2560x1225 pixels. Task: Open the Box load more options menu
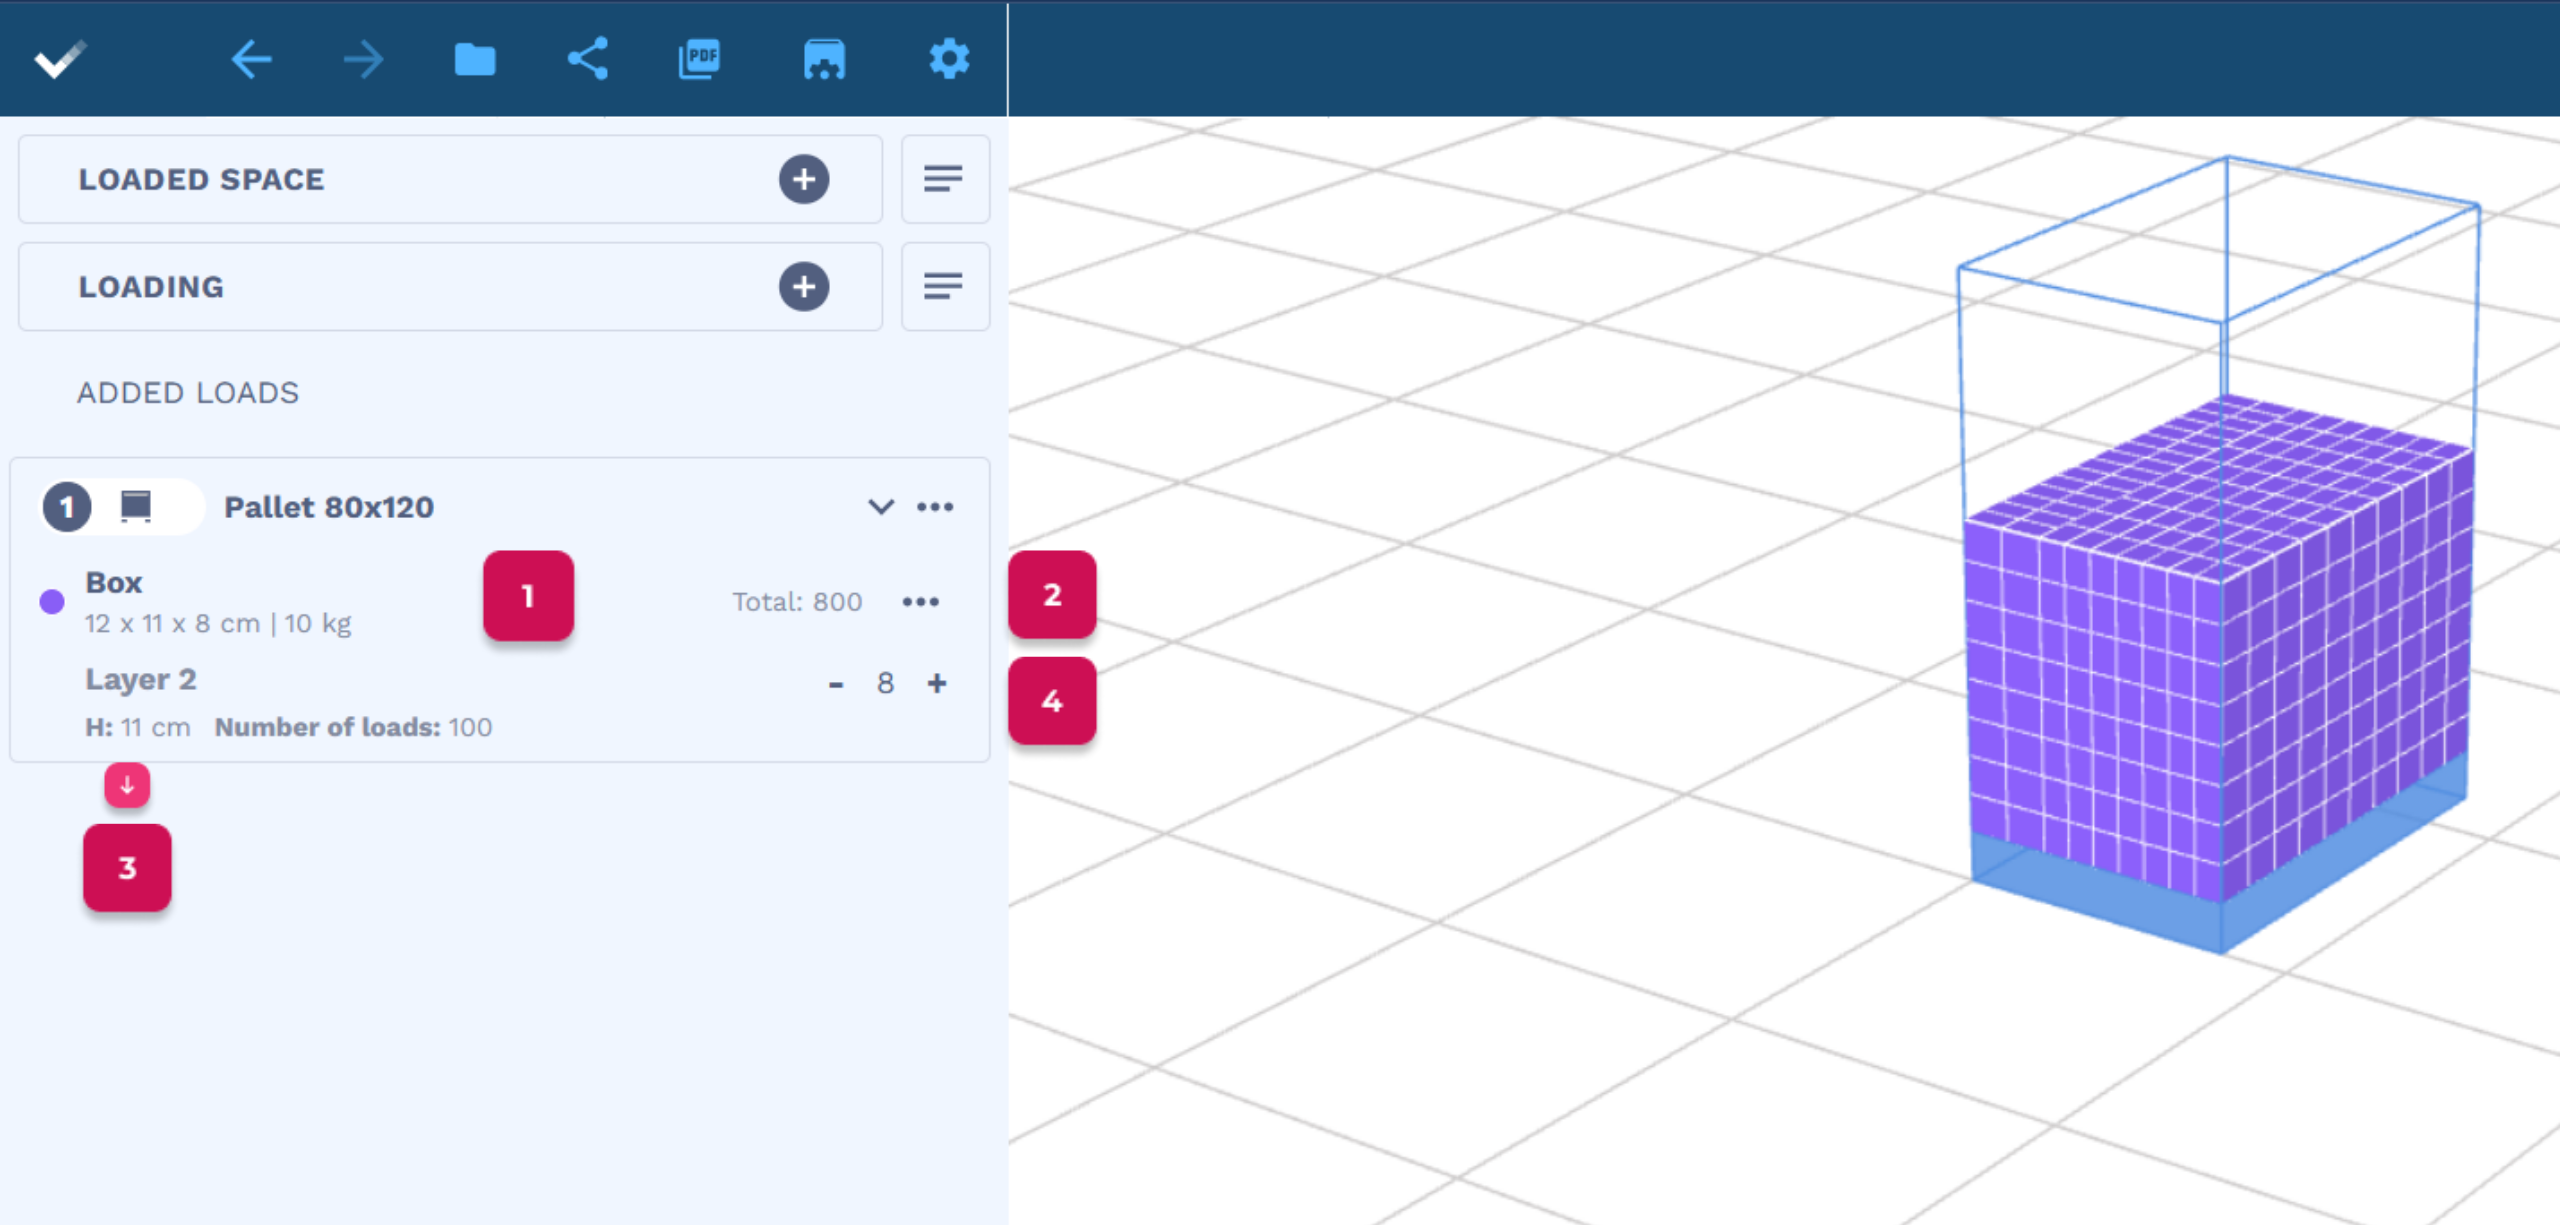[921, 601]
